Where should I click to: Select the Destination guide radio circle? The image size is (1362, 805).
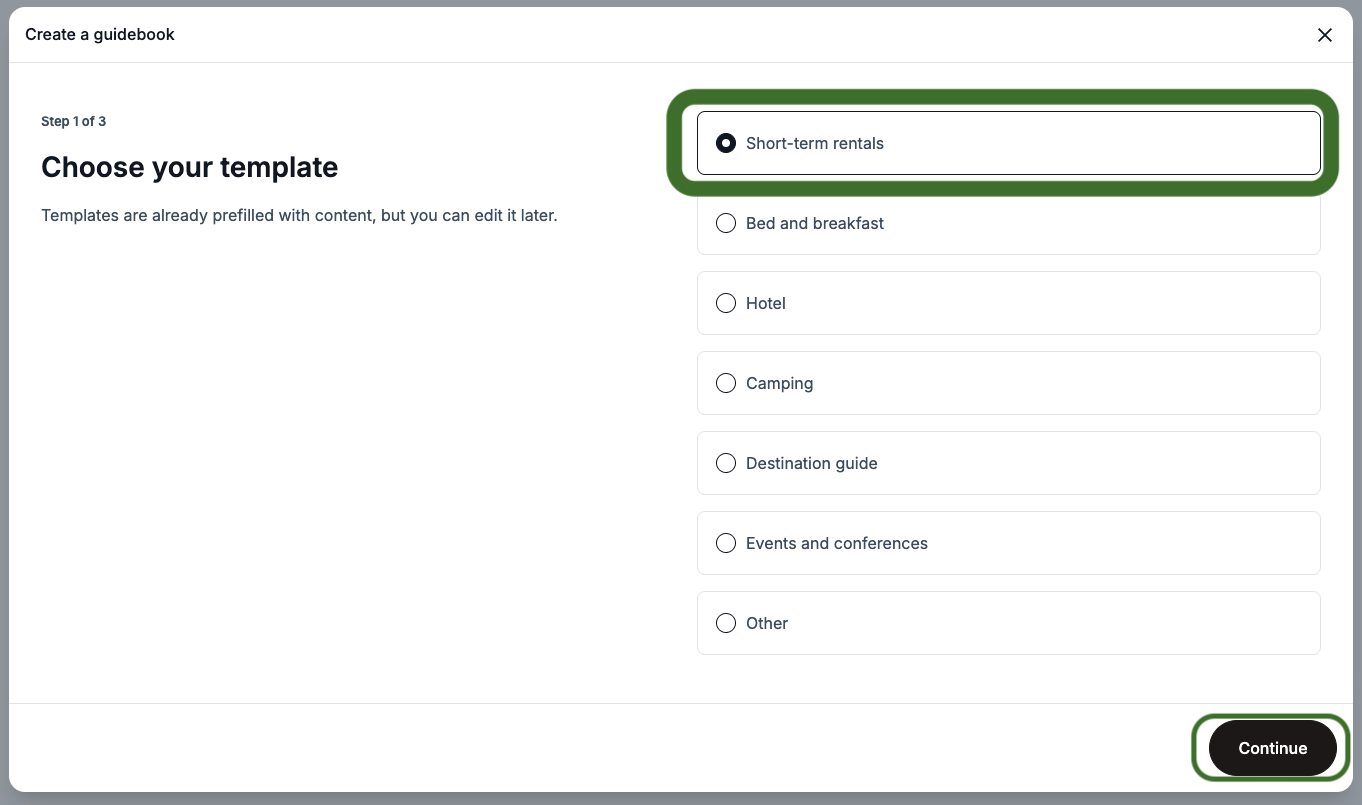tap(726, 463)
